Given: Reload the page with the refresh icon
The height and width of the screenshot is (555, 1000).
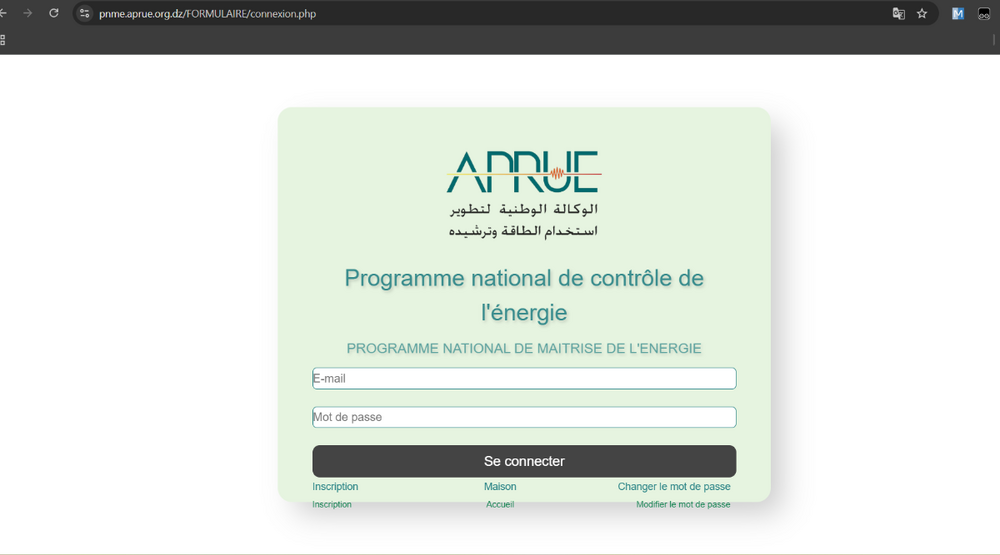Looking at the screenshot, I should click(54, 13).
